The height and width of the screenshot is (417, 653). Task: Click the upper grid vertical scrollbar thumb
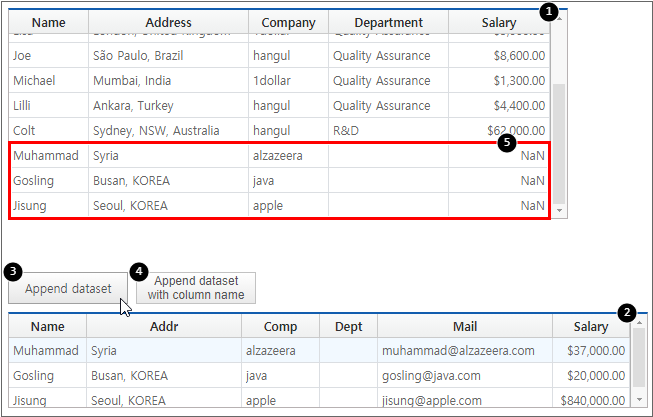point(559,140)
